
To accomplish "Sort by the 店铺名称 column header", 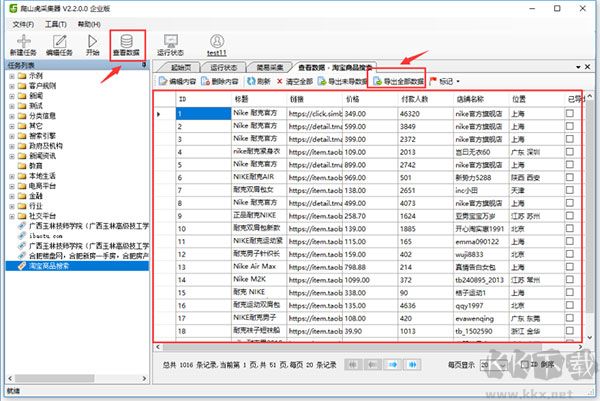I will point(481,99).
